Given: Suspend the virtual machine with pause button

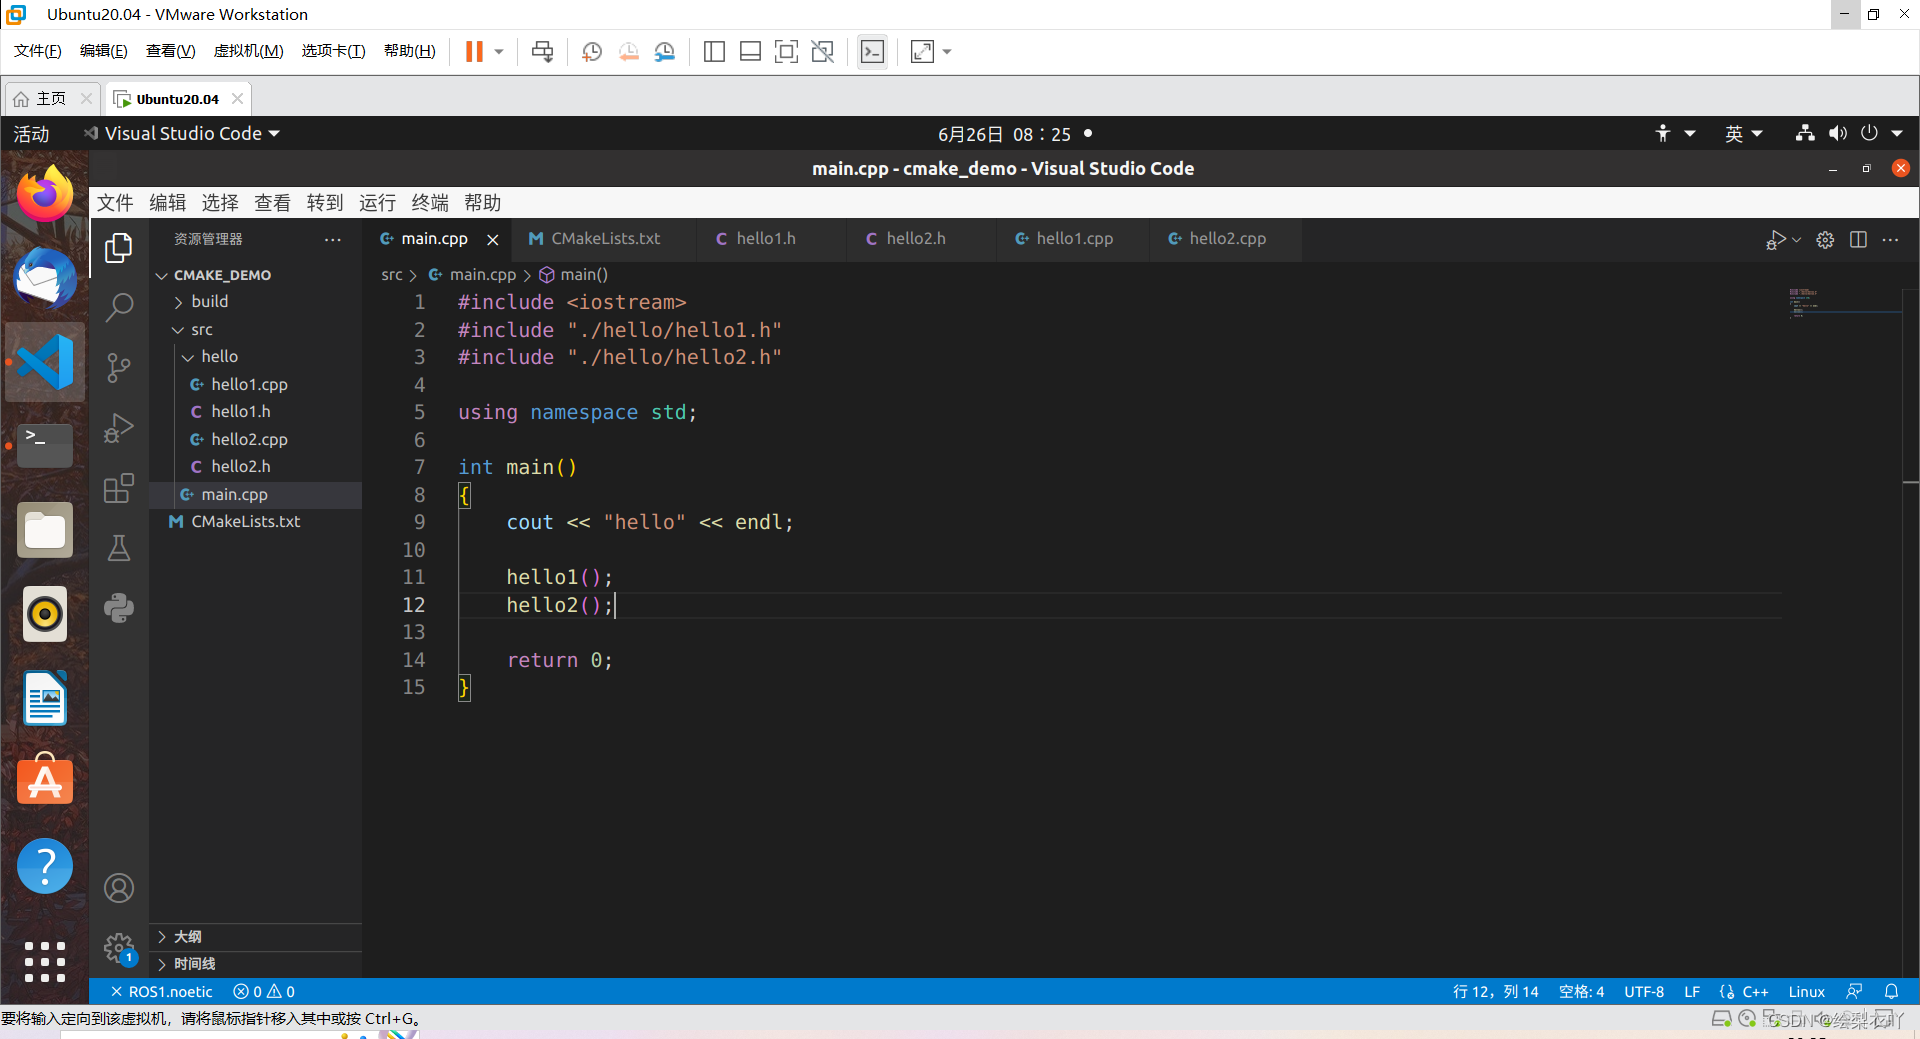Looking at the screenshot, I should [475, 52].
